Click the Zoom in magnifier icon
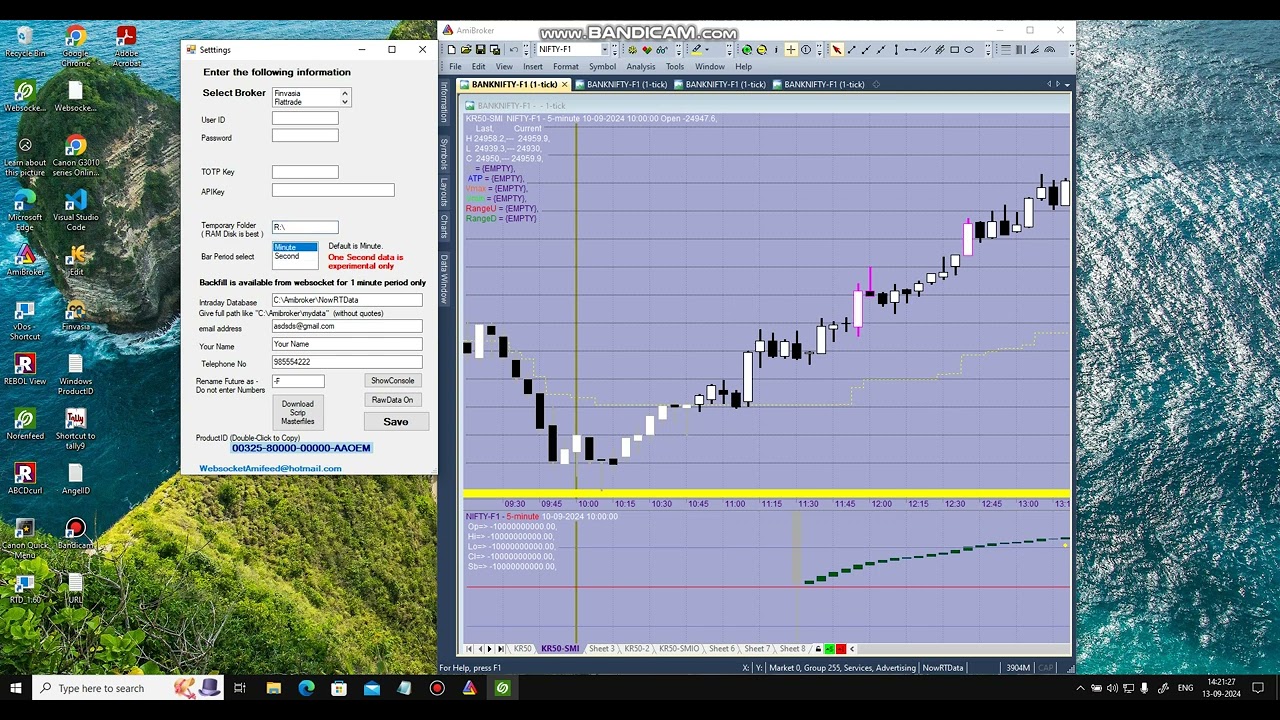 click(x=746, y=49)
